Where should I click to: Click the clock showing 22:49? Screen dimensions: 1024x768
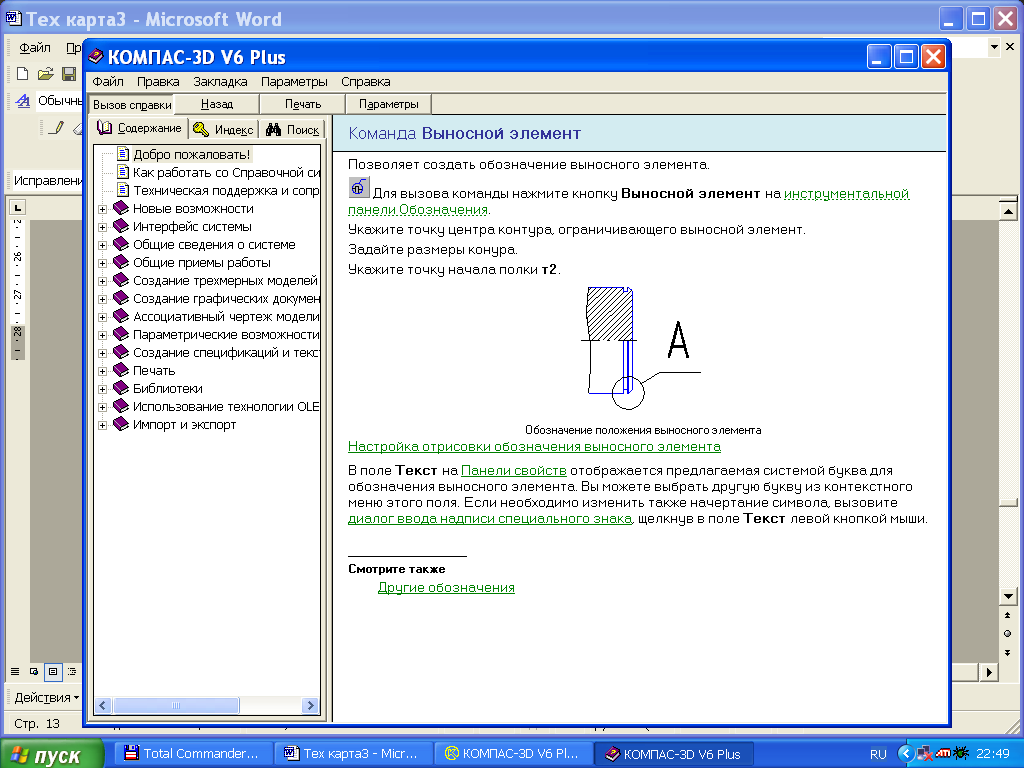993,754
